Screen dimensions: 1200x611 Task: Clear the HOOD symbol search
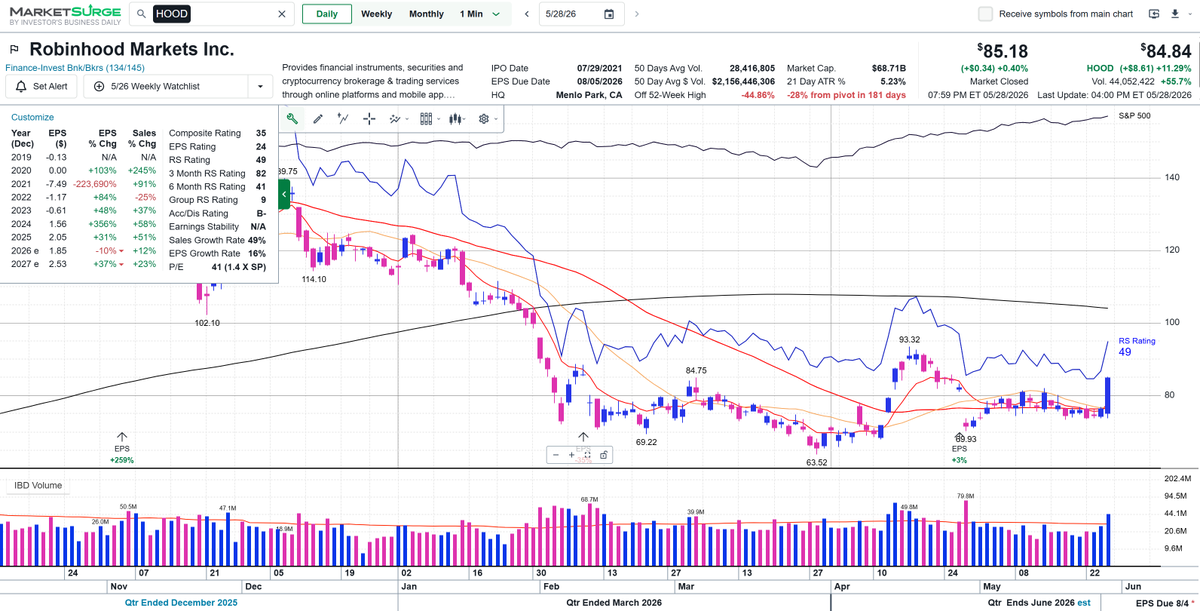point(282,14)
